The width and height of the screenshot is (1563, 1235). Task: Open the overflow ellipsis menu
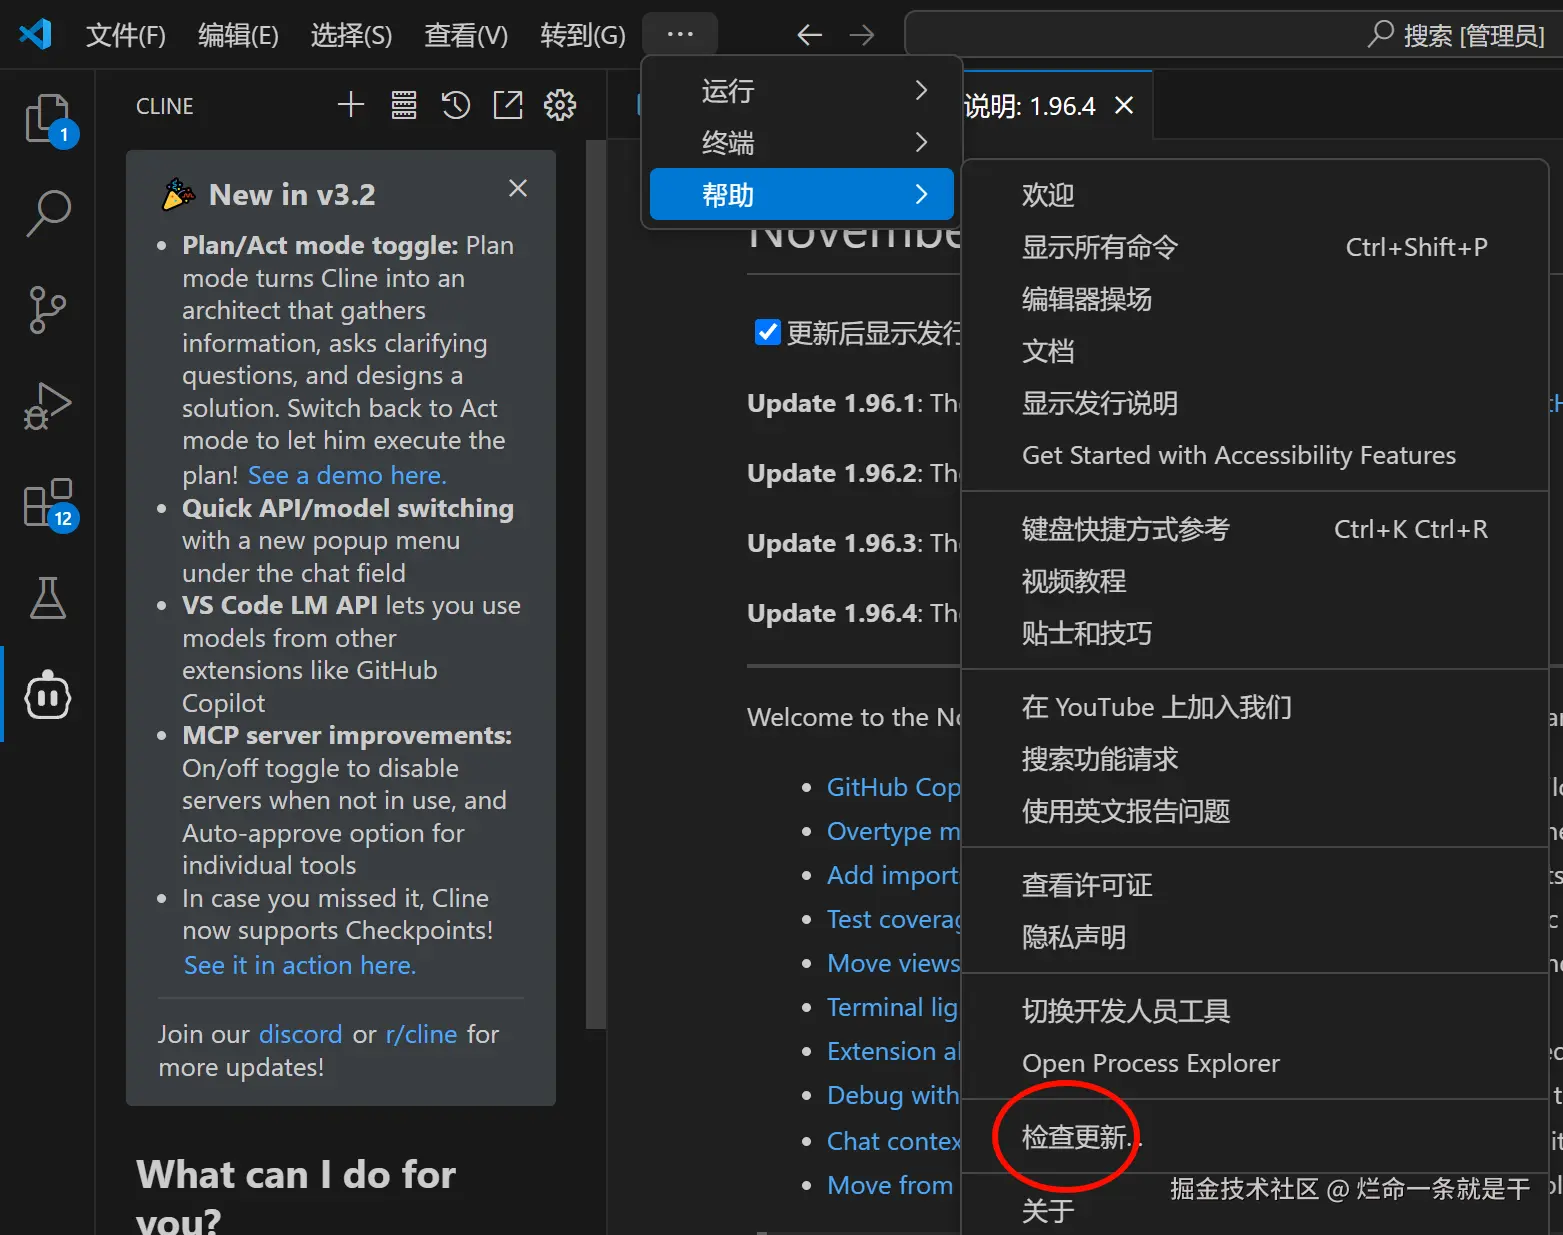[680, 35]
